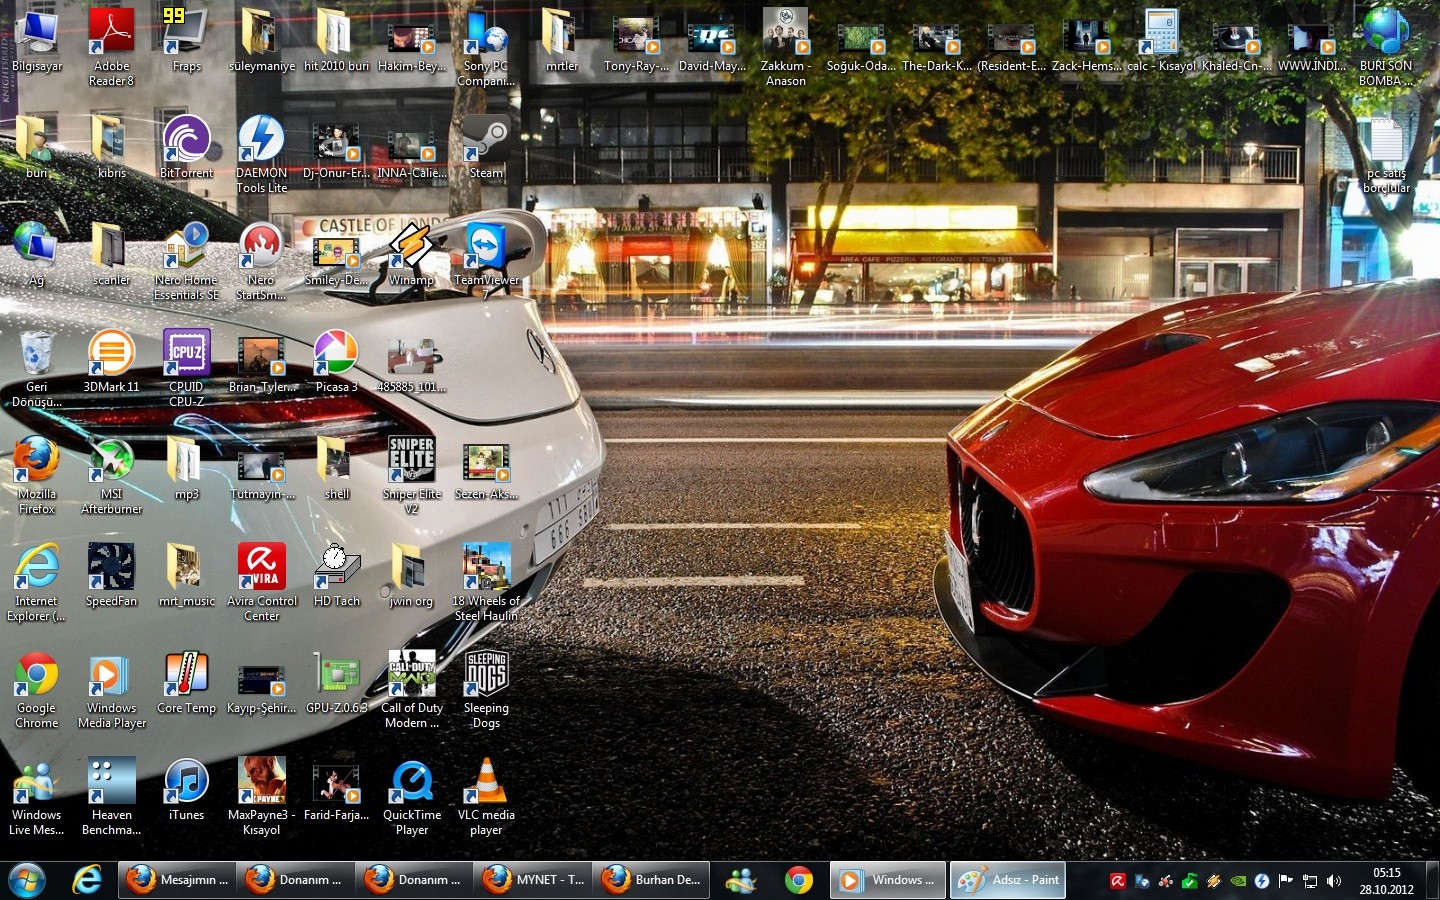1440x900 pixels.
Task: Switch to Adsız - Paint taskbar window
Action: [1008, 880]
